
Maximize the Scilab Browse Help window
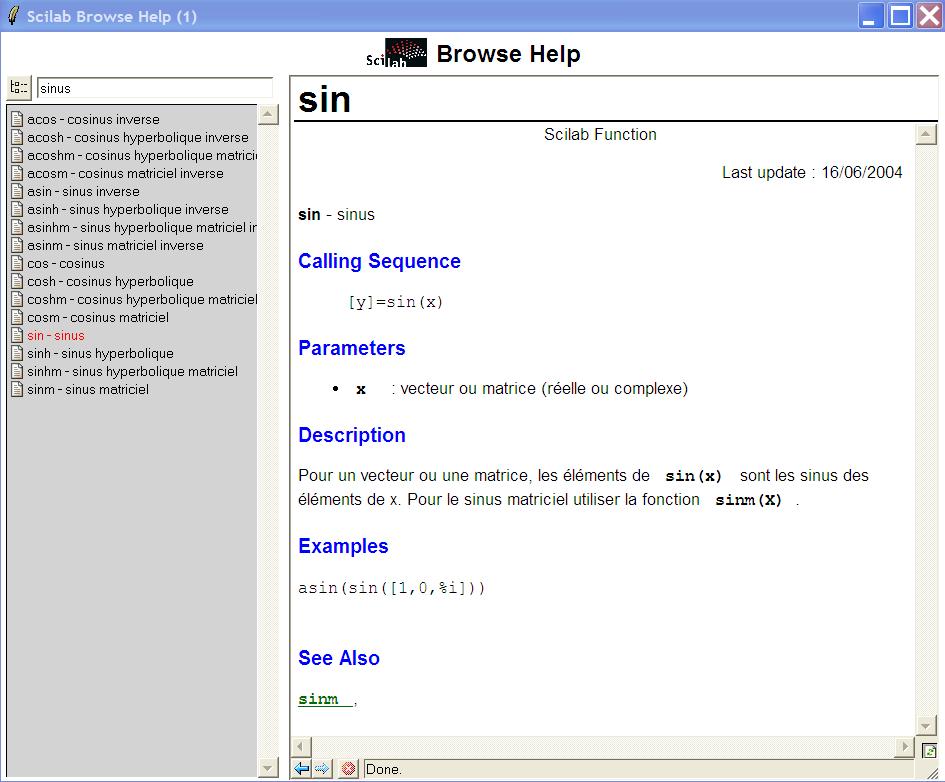tap(900, 16)
